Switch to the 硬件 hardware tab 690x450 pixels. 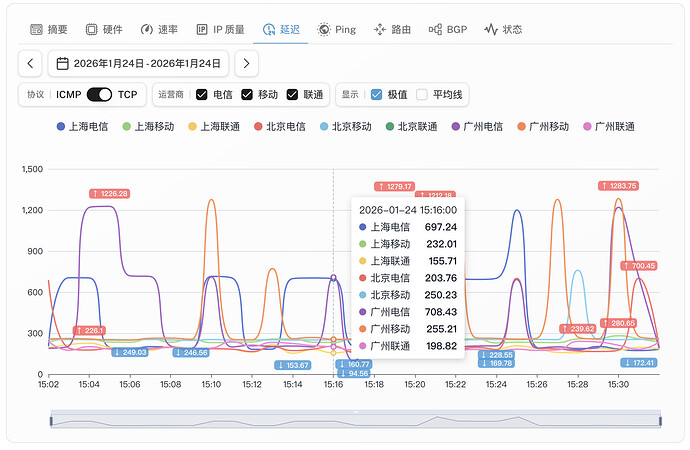(104, 29)
